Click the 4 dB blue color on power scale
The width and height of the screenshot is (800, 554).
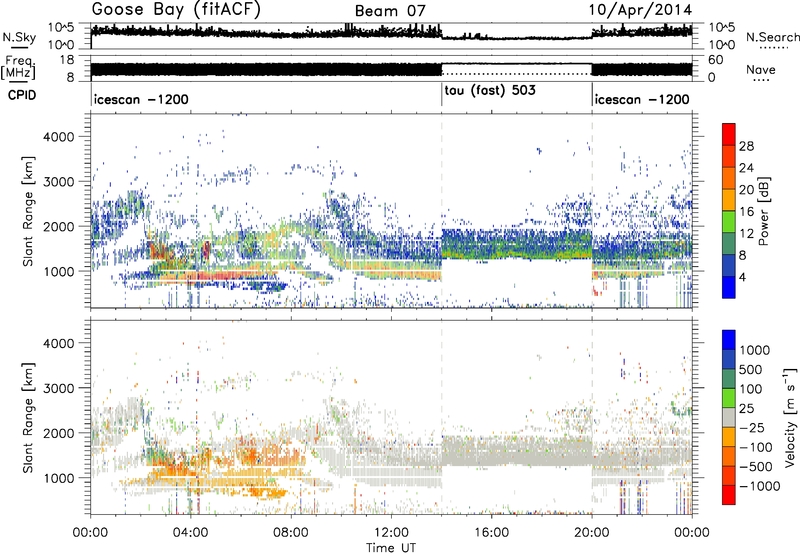coord(729,287)
